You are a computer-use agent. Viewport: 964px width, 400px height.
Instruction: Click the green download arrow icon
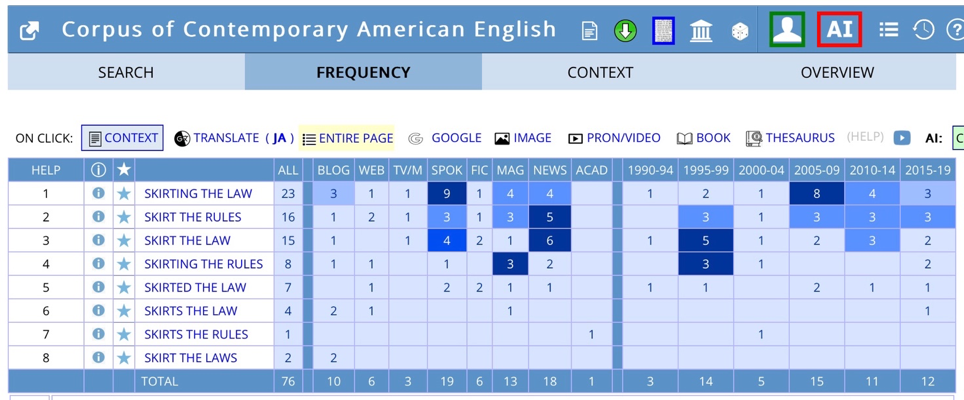(625, 31)
